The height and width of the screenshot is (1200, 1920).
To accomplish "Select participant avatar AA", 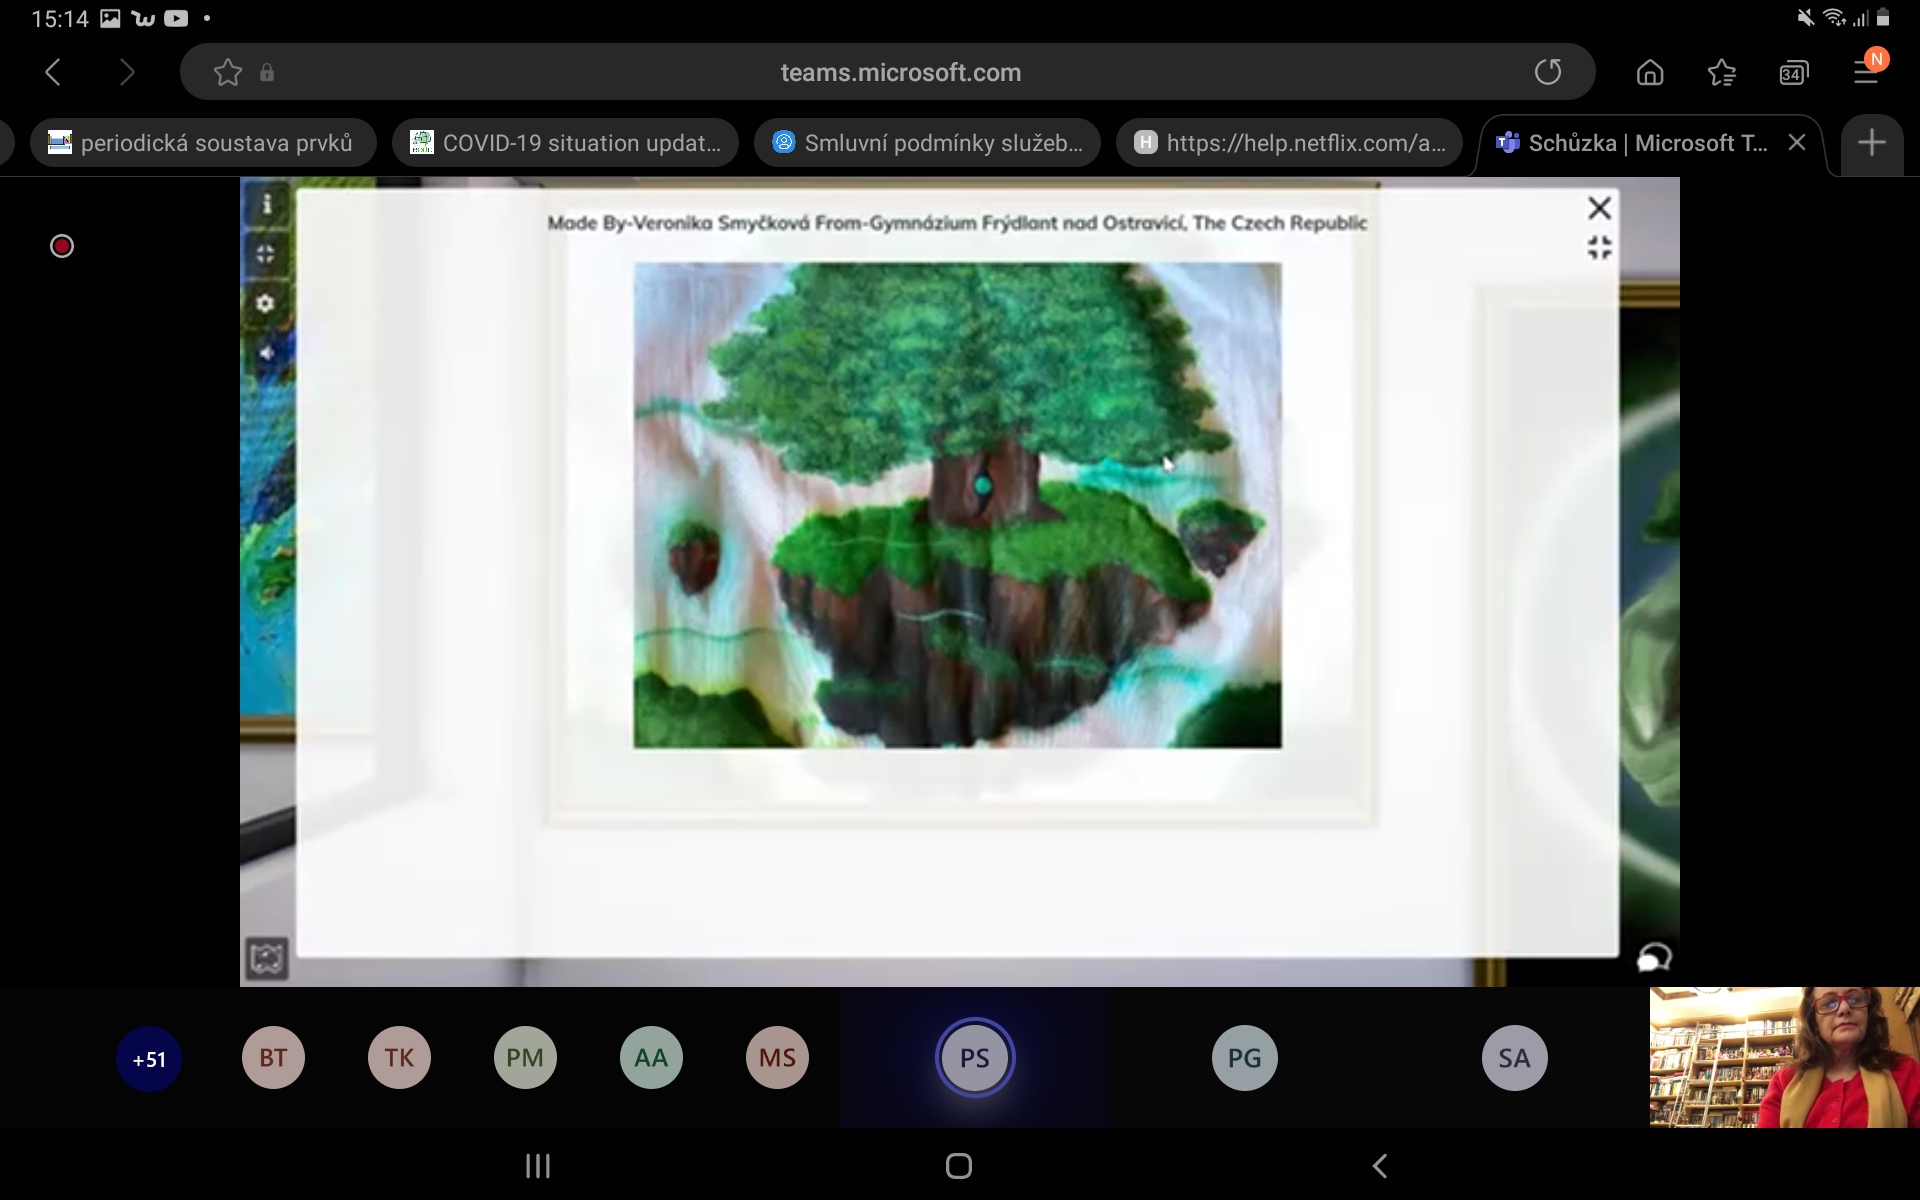I will click(x=651, y=1058).
